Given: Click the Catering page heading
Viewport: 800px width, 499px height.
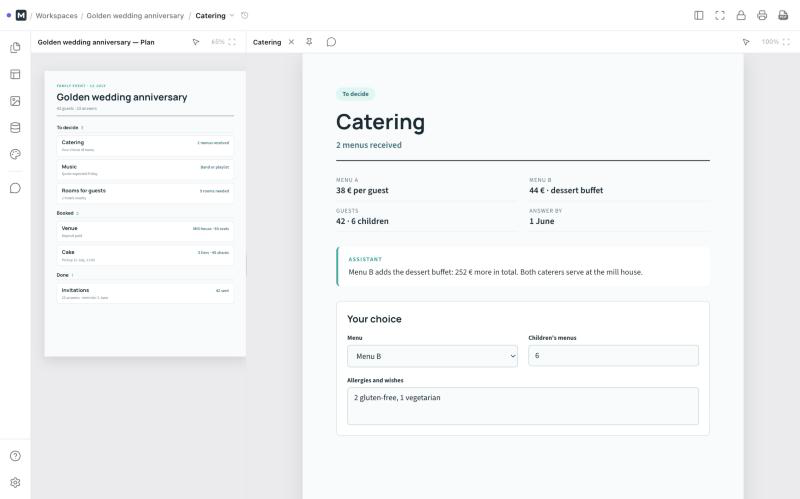Looking at the screenshot, I should point(380,122).
